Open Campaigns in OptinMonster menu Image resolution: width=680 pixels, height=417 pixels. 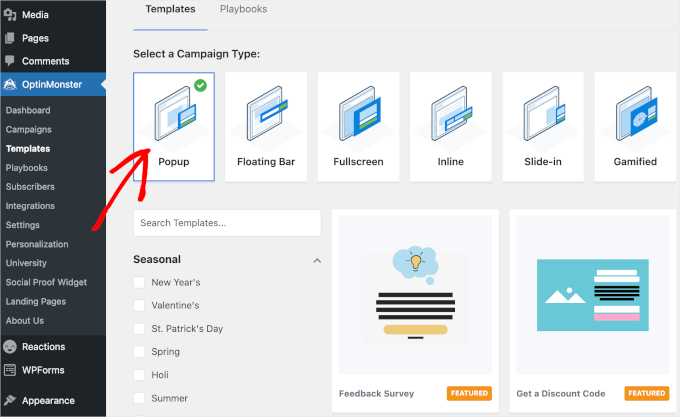click(28, 129)
